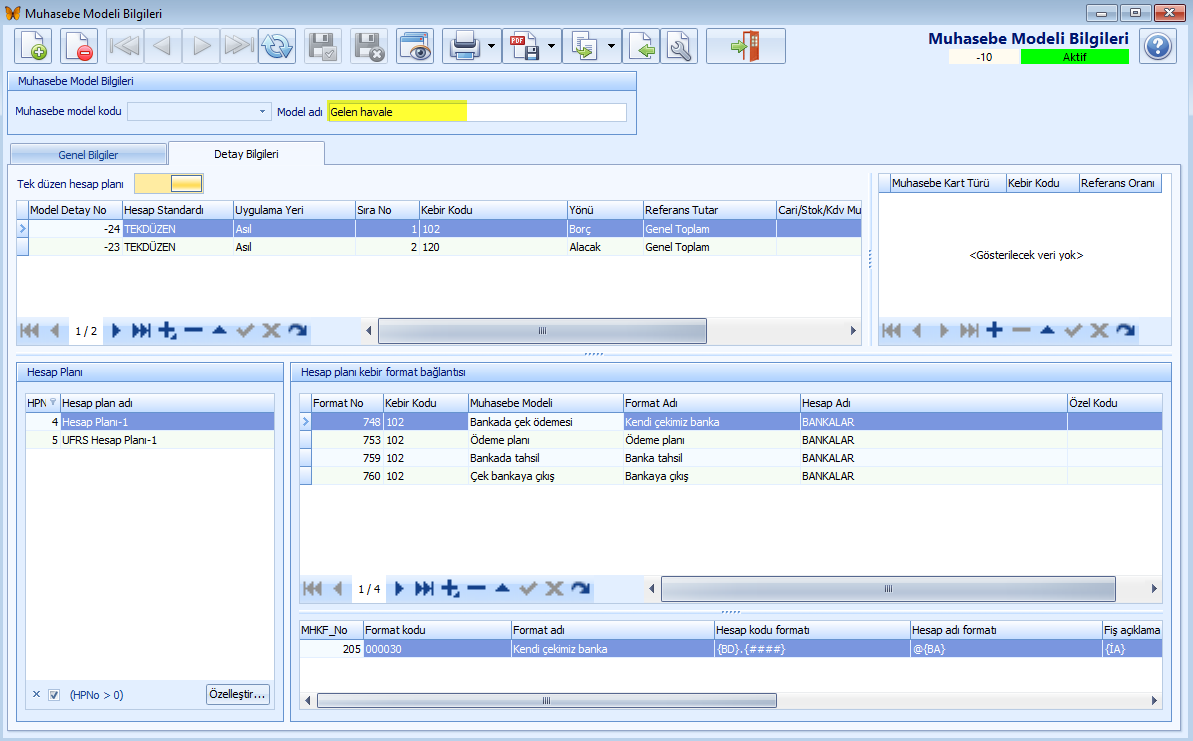1193x741 pixels.
Task: Jump to last record in model detail navigator
Action: 142,330
